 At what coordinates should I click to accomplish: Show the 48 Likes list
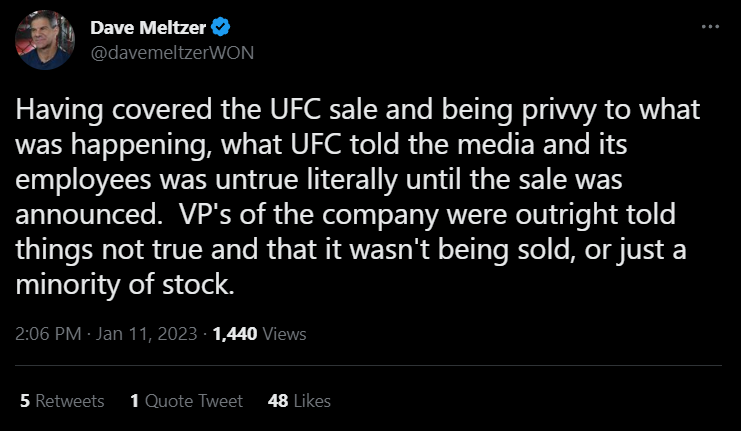tap(299, 401)
